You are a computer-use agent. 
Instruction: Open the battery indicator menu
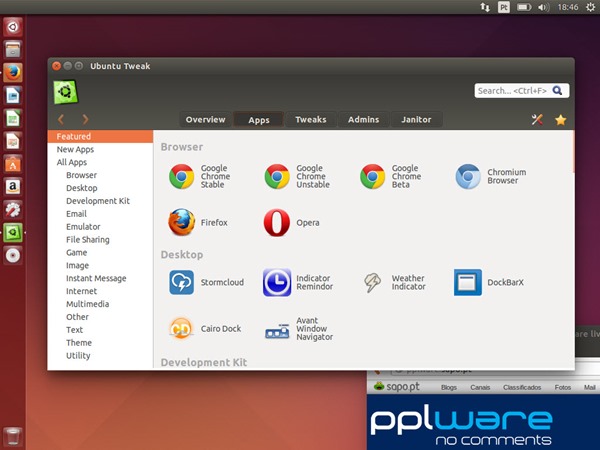[524, 7]
